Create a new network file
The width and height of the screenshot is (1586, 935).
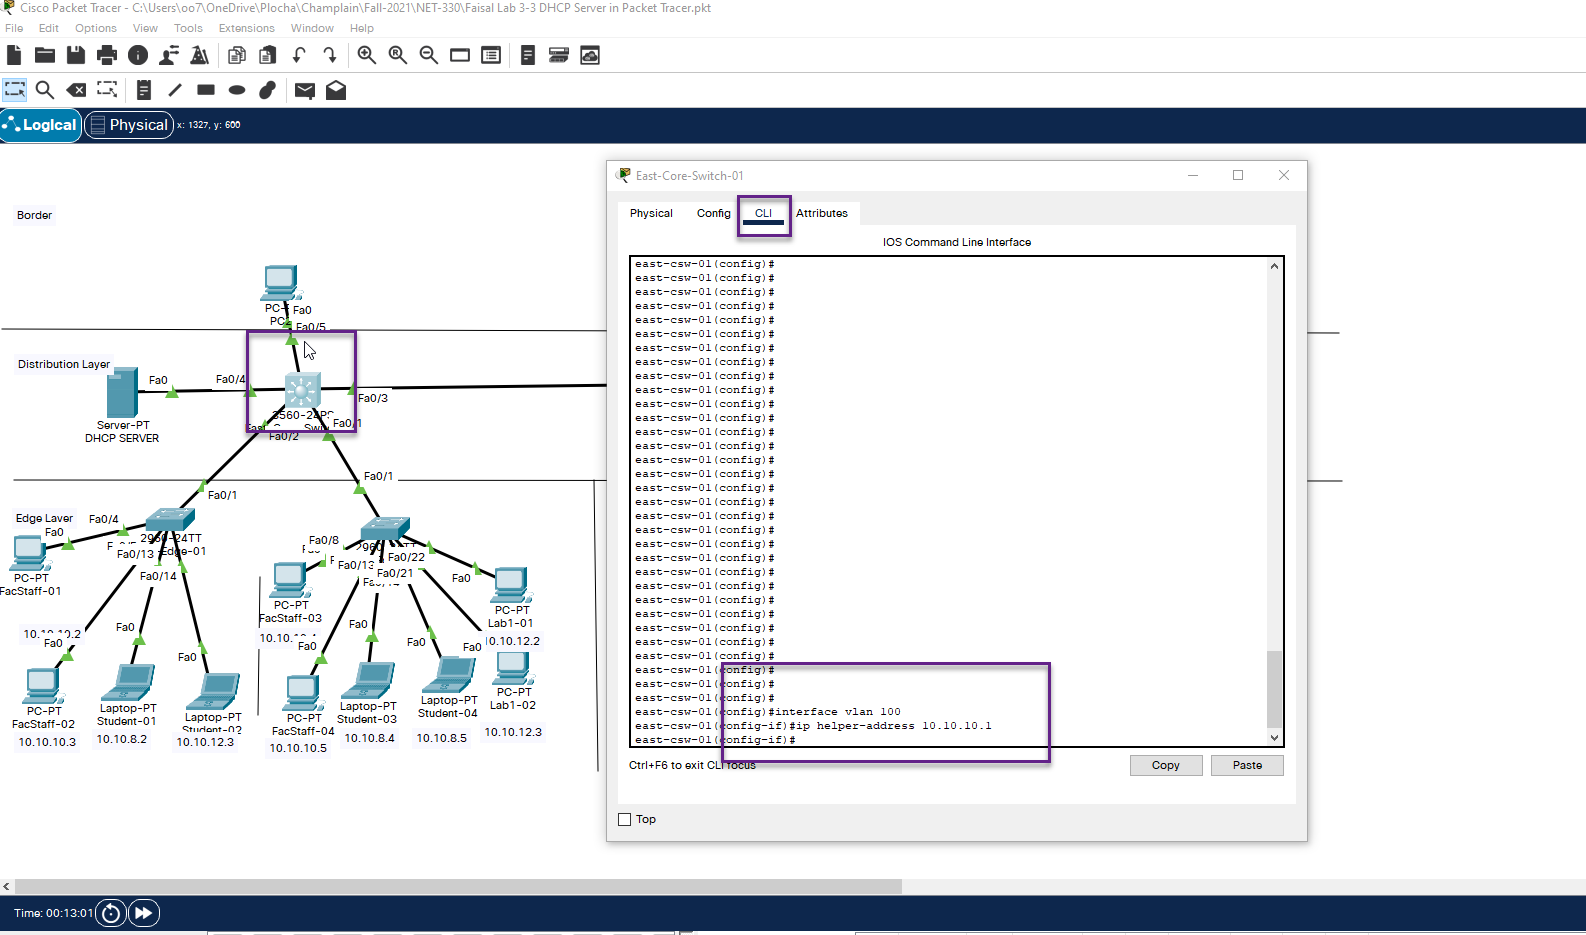point(14,55)
